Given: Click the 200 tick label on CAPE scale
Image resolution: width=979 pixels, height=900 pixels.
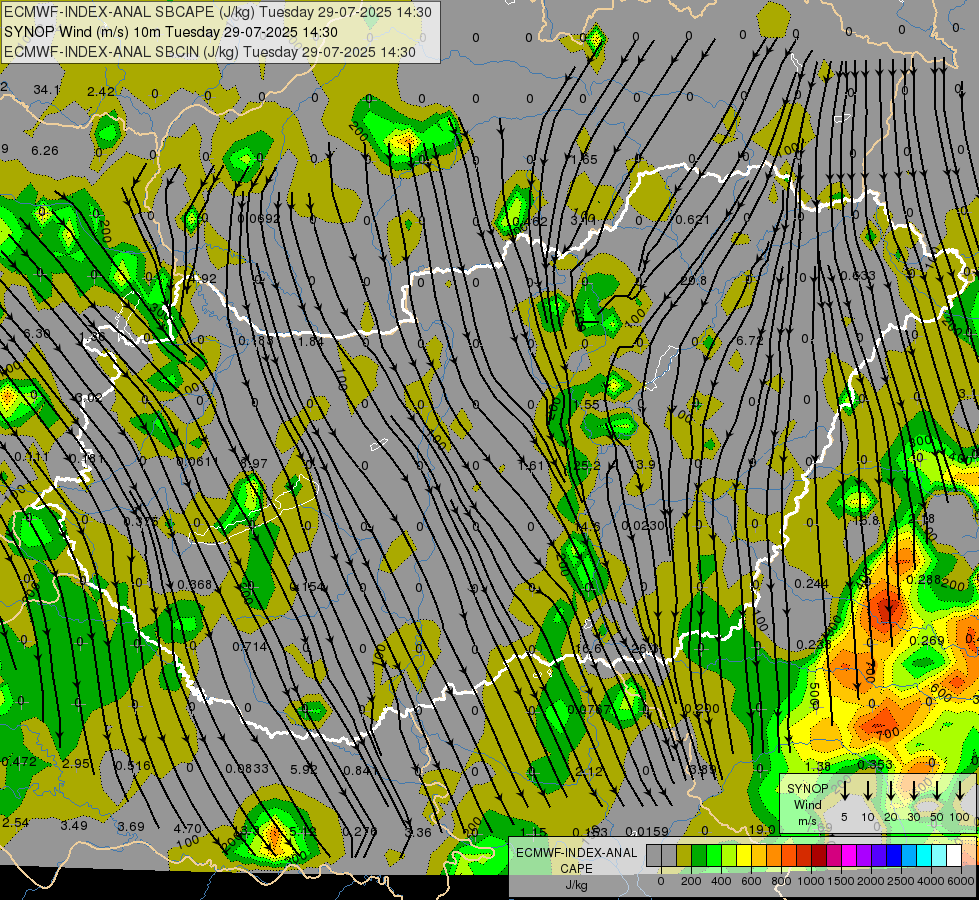Looking at the screenshot, I should pyautogui.click(x=691, y=881).
